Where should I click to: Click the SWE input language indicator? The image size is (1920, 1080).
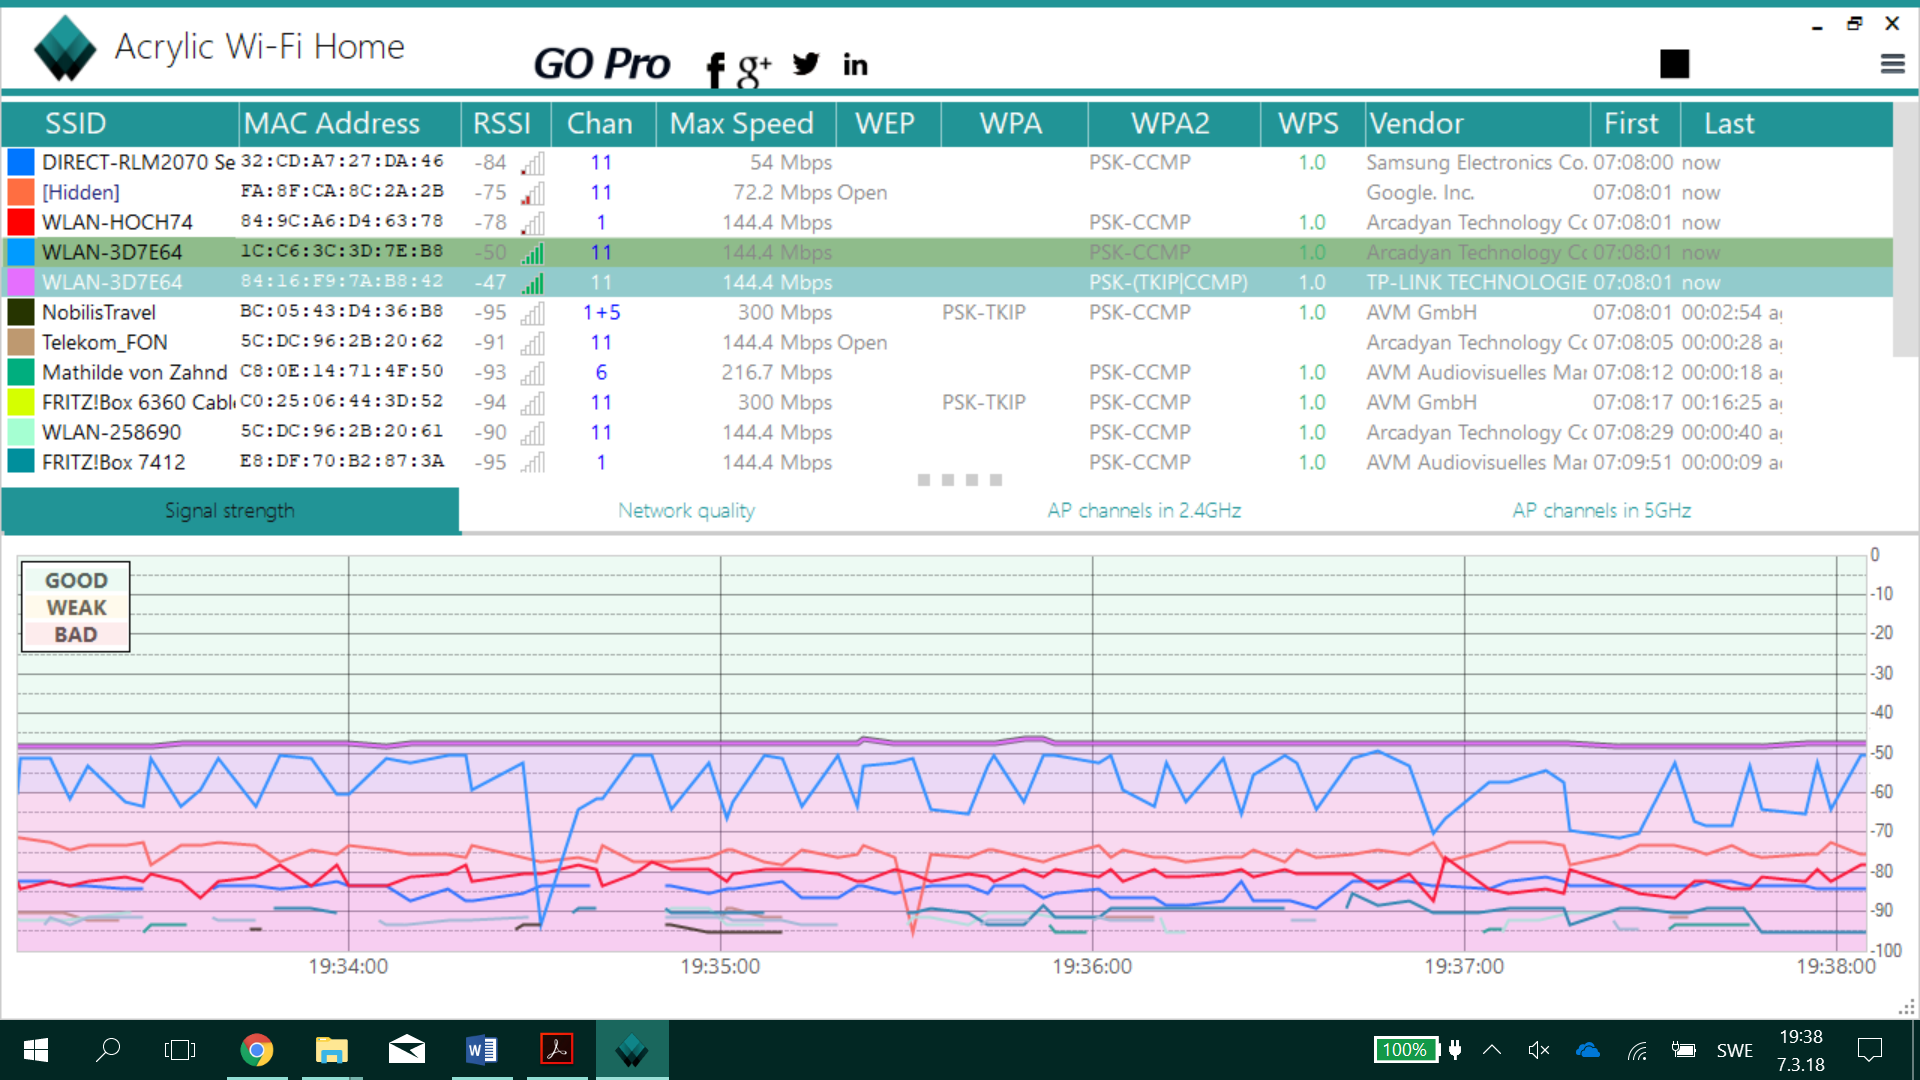(1735, 1051)
